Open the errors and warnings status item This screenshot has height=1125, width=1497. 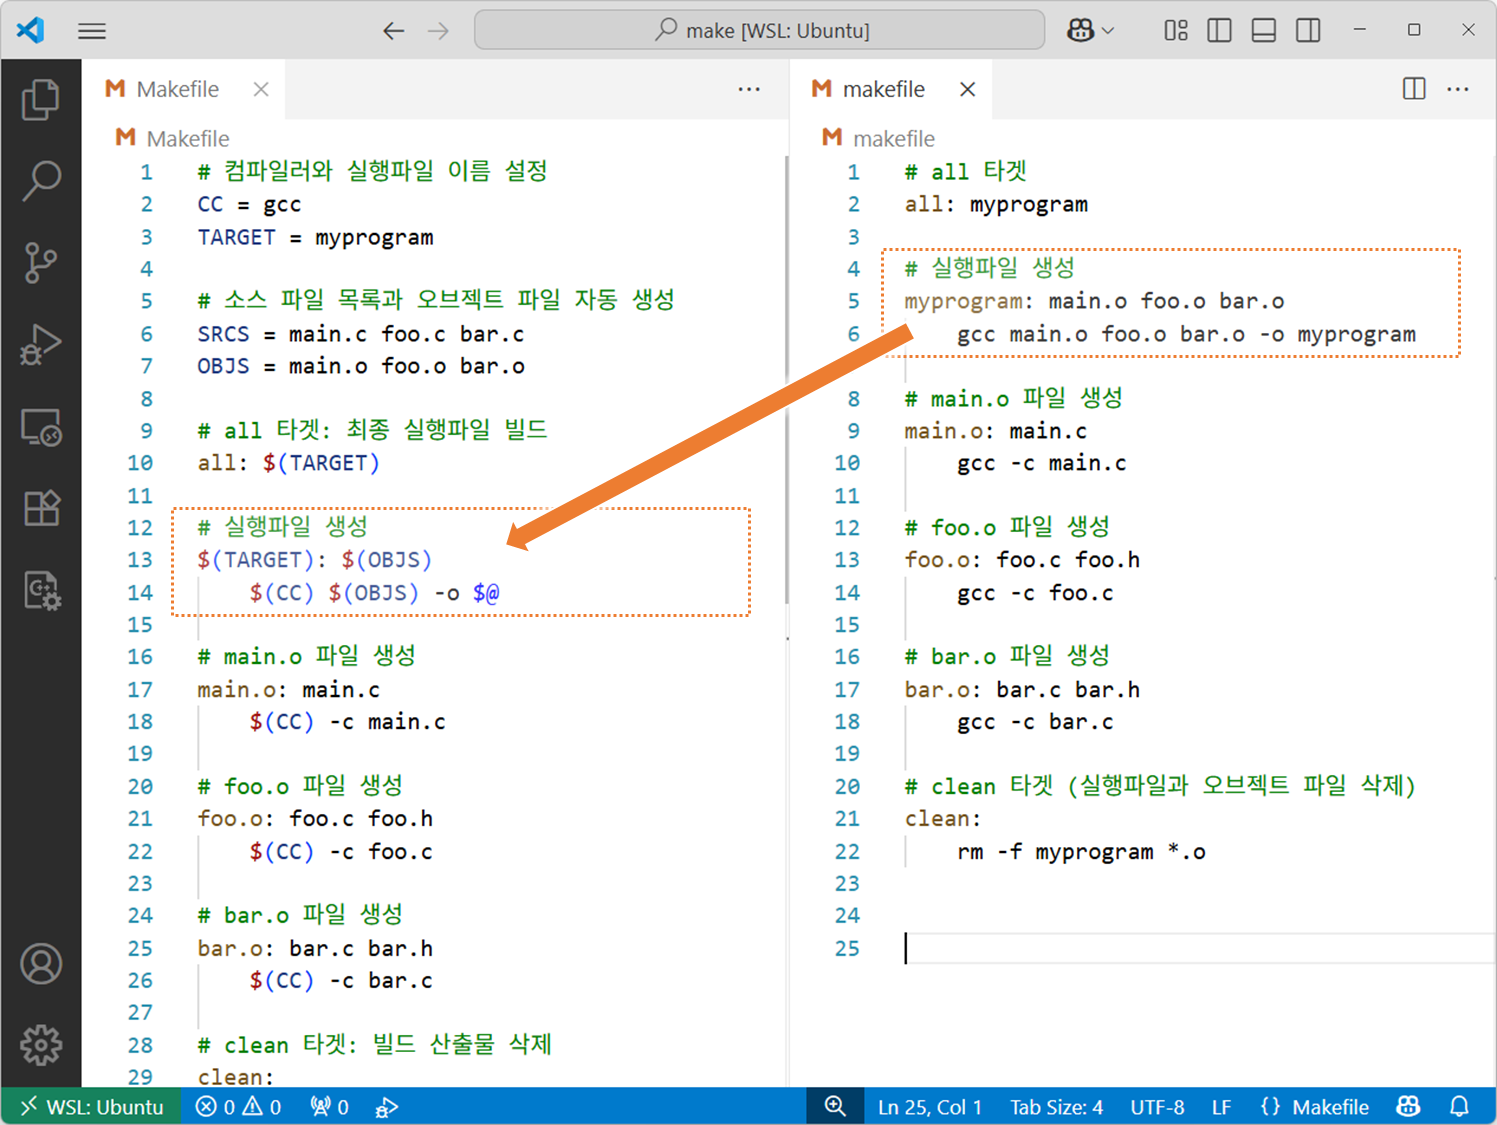click(x=238, y=1106)
